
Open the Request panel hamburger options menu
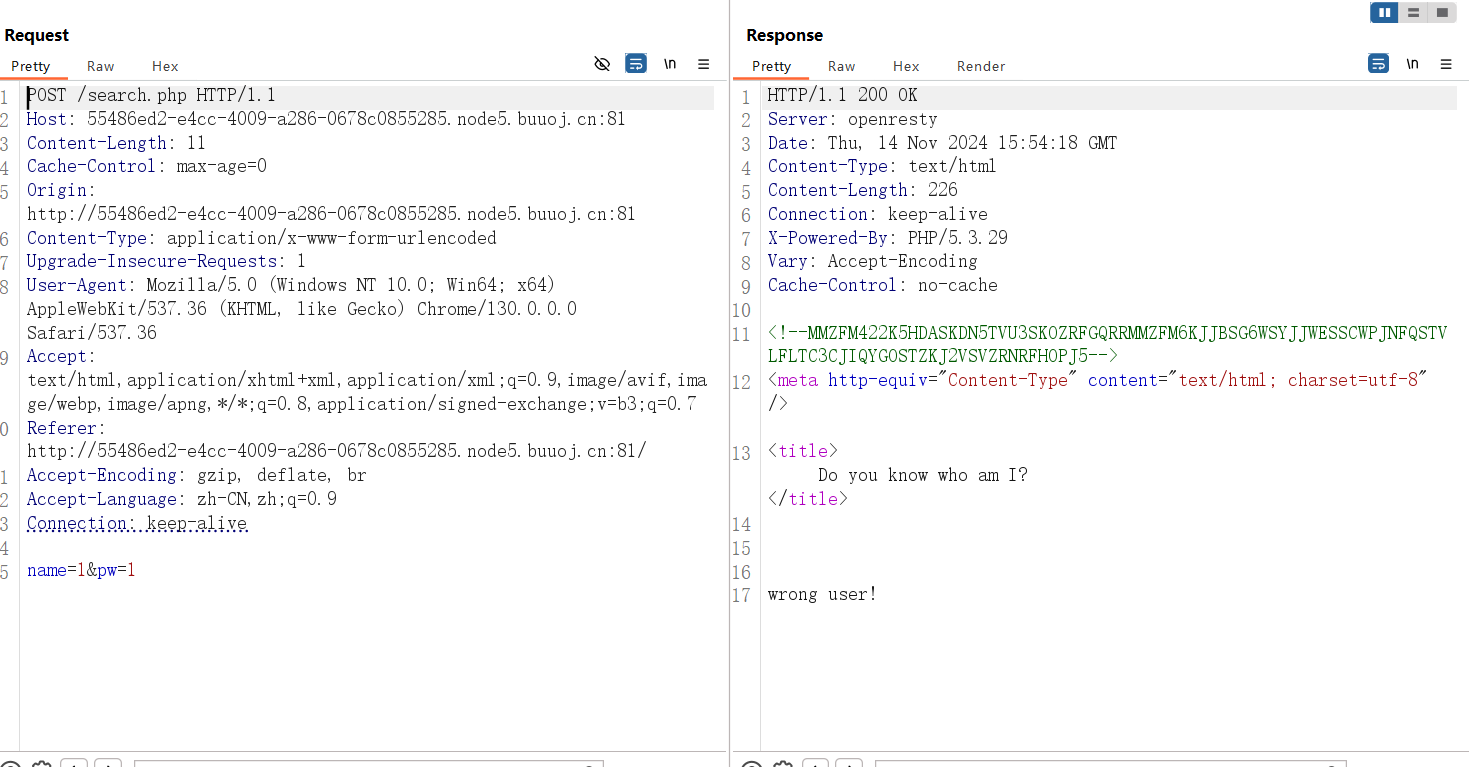pos(704,64)
